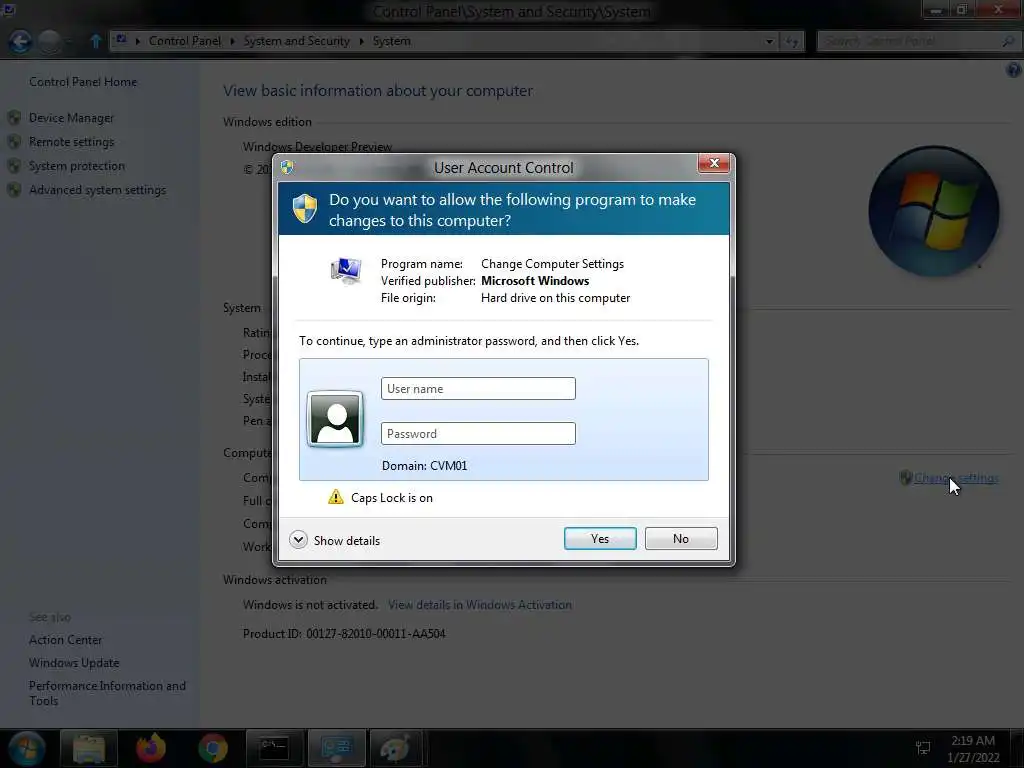Open View details in Windows Activation link
The image size is (1024, 768).
[x=480, y=605]
